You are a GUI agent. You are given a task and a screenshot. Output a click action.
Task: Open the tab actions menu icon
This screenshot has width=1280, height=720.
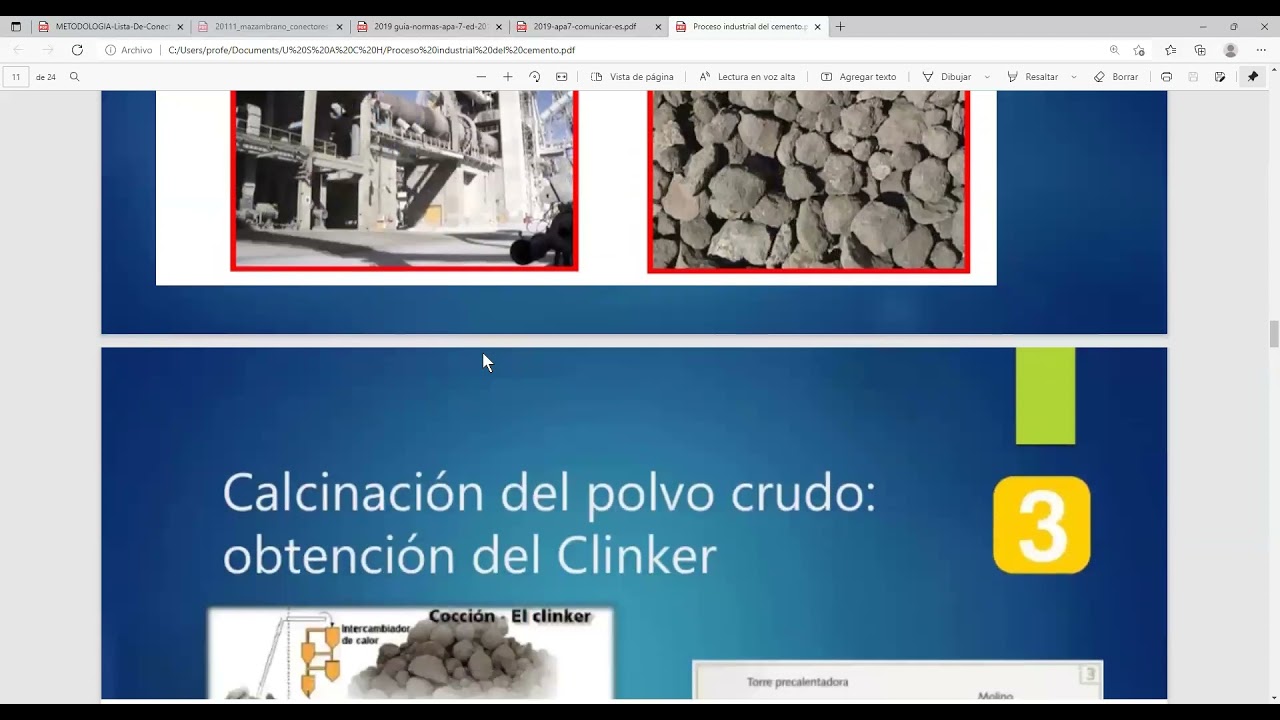coord(15,27)
